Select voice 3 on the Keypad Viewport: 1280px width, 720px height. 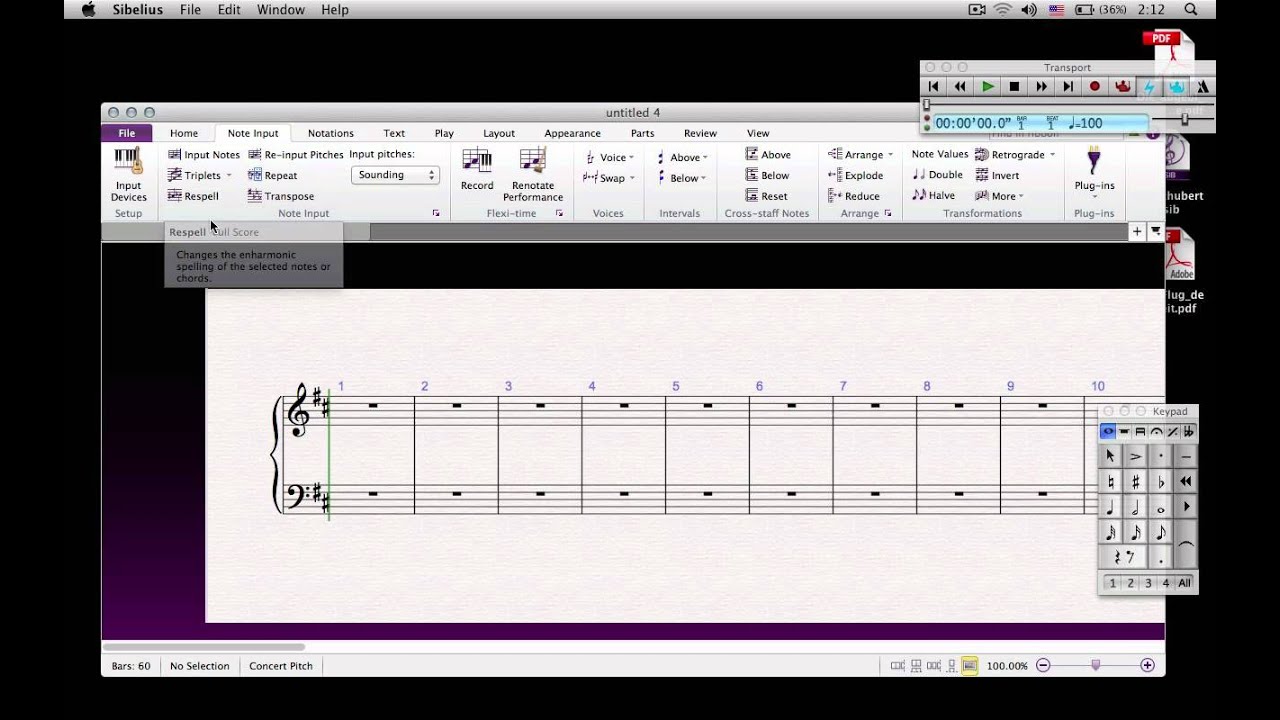tap(1148, 583)
